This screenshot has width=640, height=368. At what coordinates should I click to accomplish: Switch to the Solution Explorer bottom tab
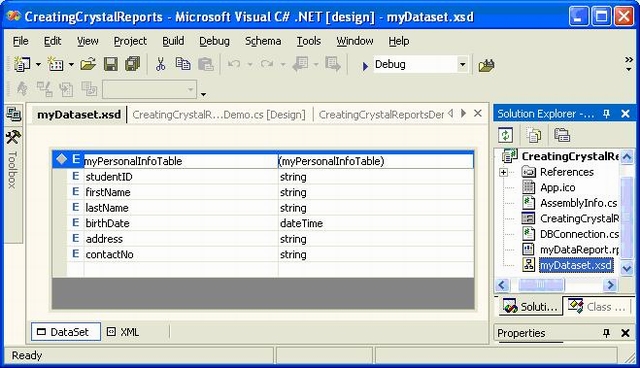coord(530,307)
